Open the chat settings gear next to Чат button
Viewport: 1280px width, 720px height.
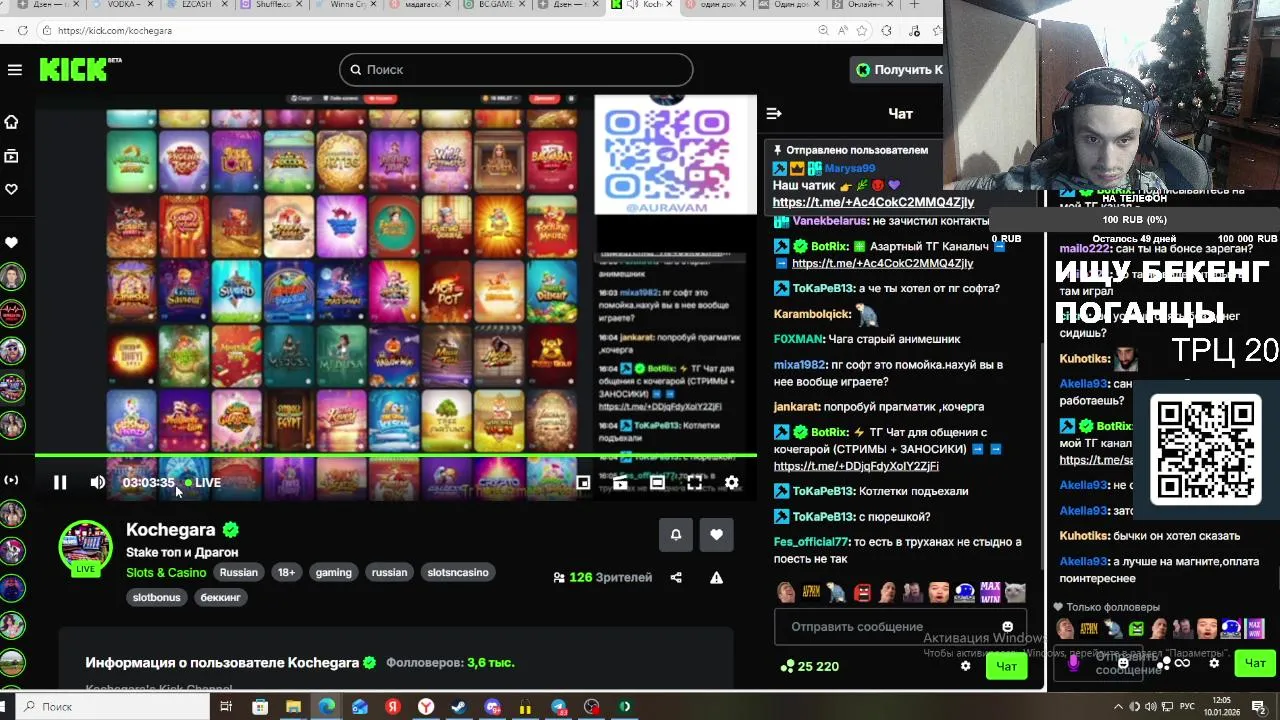tap(965, 666)
